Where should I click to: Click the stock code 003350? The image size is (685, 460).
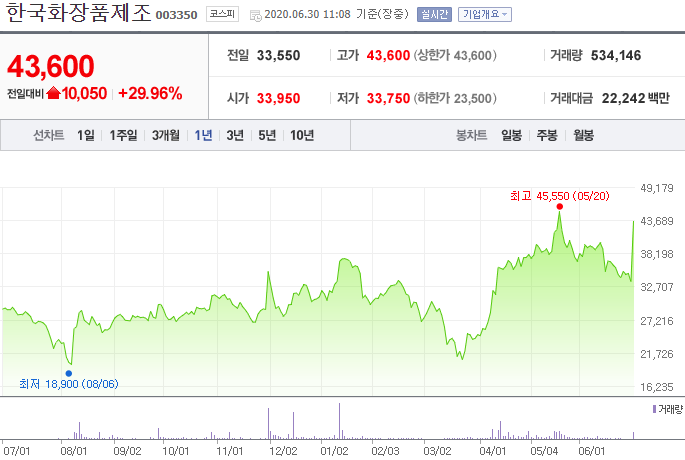click(x=176, y=15)
